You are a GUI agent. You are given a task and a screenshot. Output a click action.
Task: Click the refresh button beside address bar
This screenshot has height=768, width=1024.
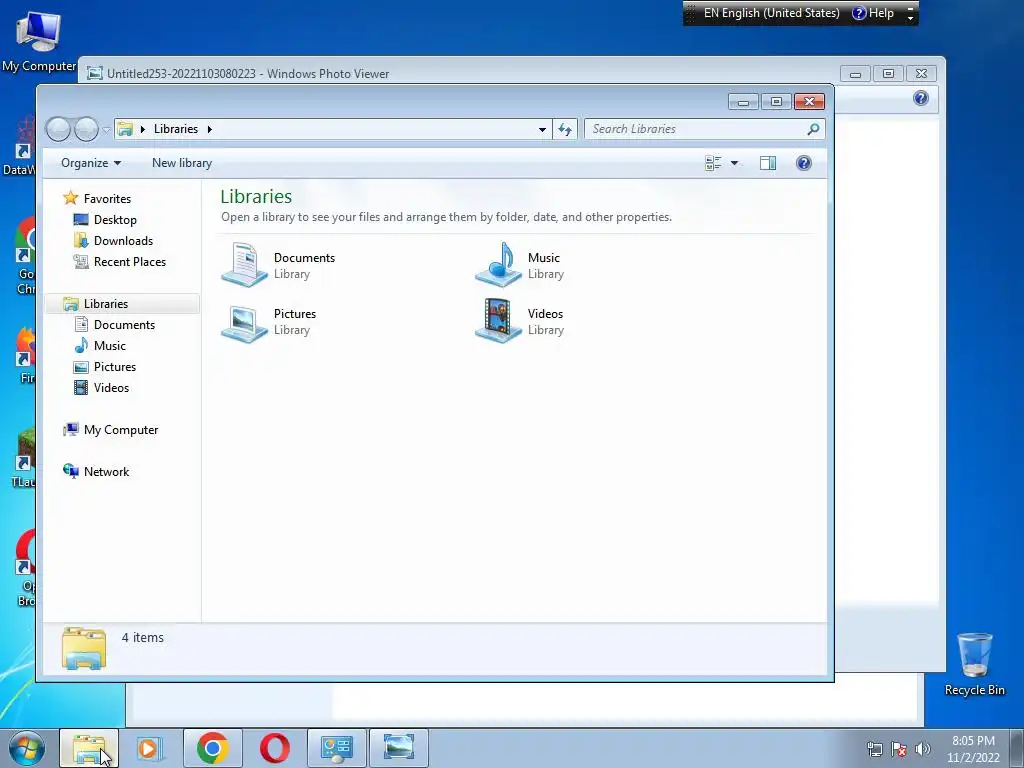coord(565,129)
